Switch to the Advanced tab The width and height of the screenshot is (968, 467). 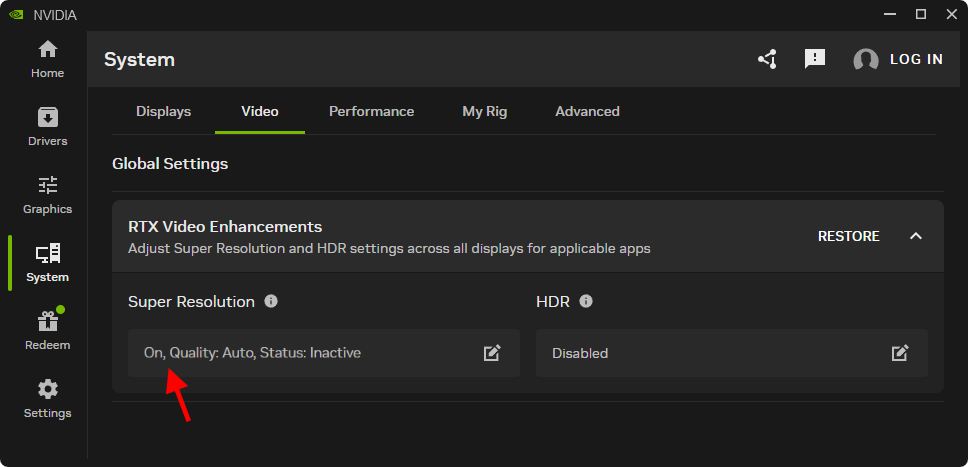[587, 112]
